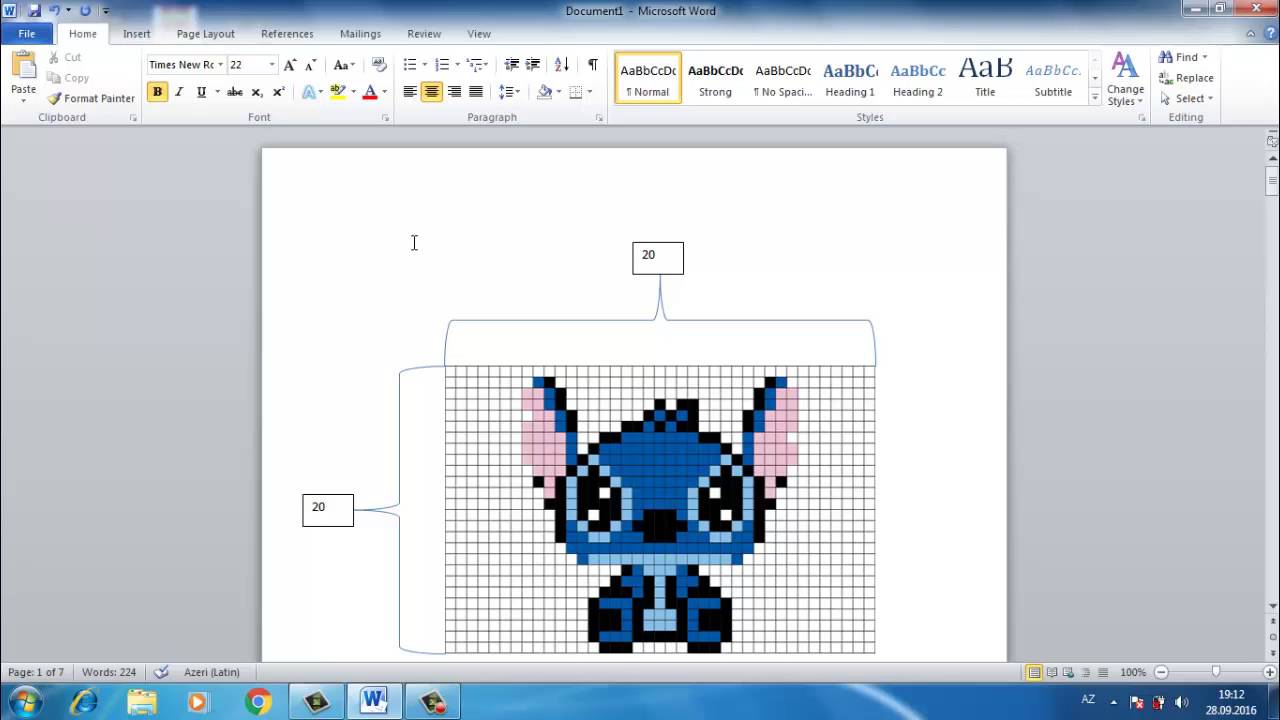The height and width of the screenshot is (720, 1280).
Task: Open Windows Explorer folder on taskbar
Action: tap(142, 702)
